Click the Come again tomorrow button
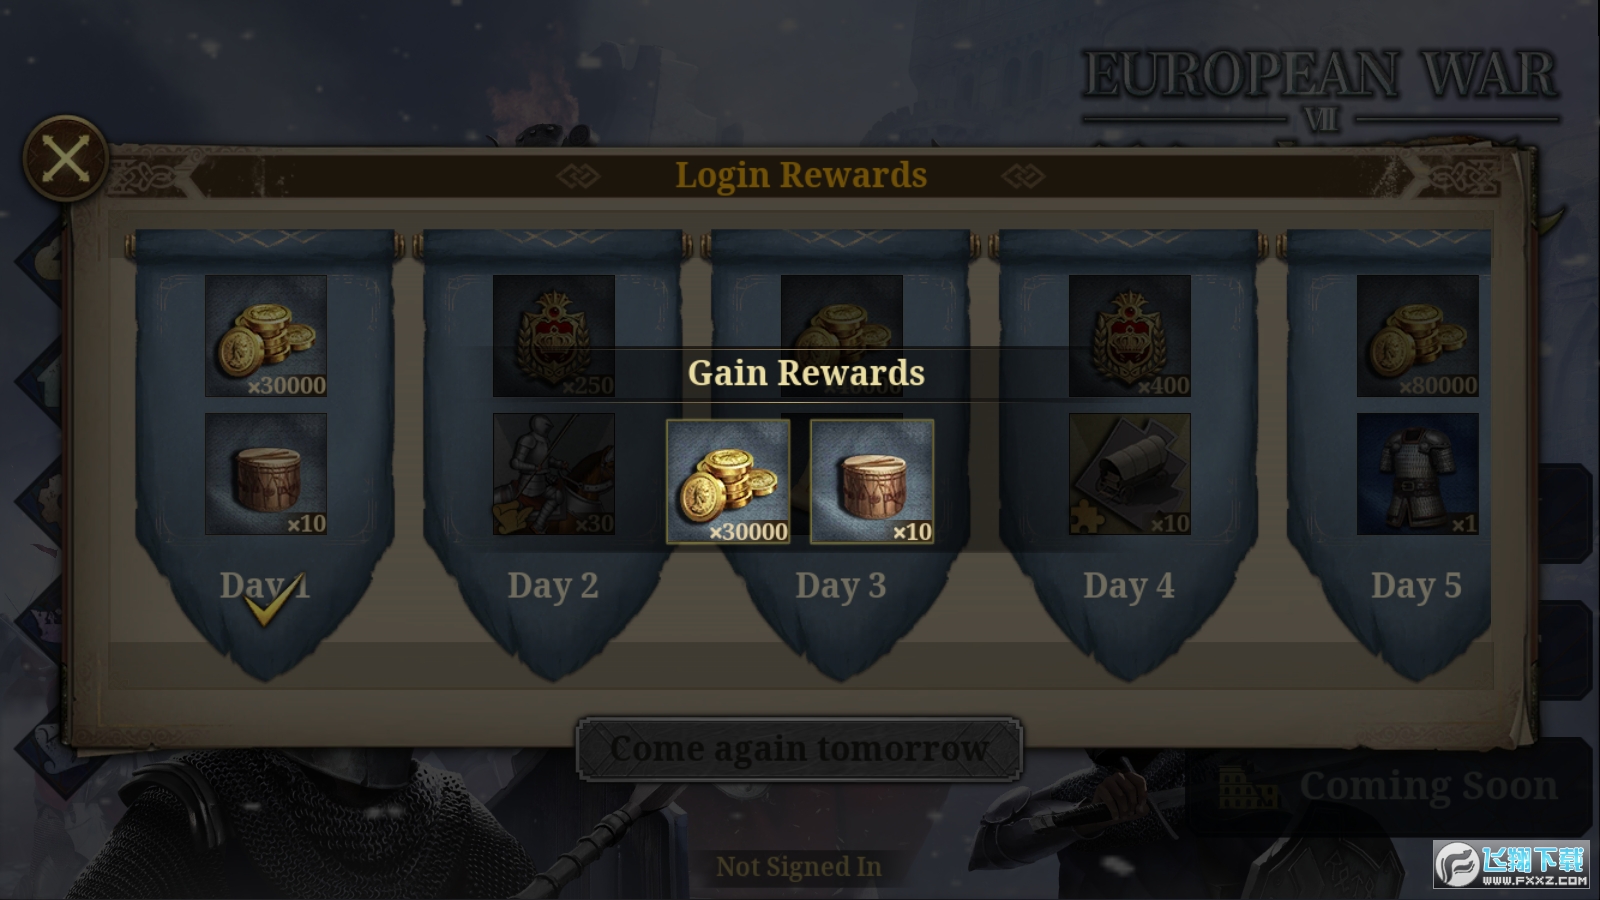 (x=799, y=749)
